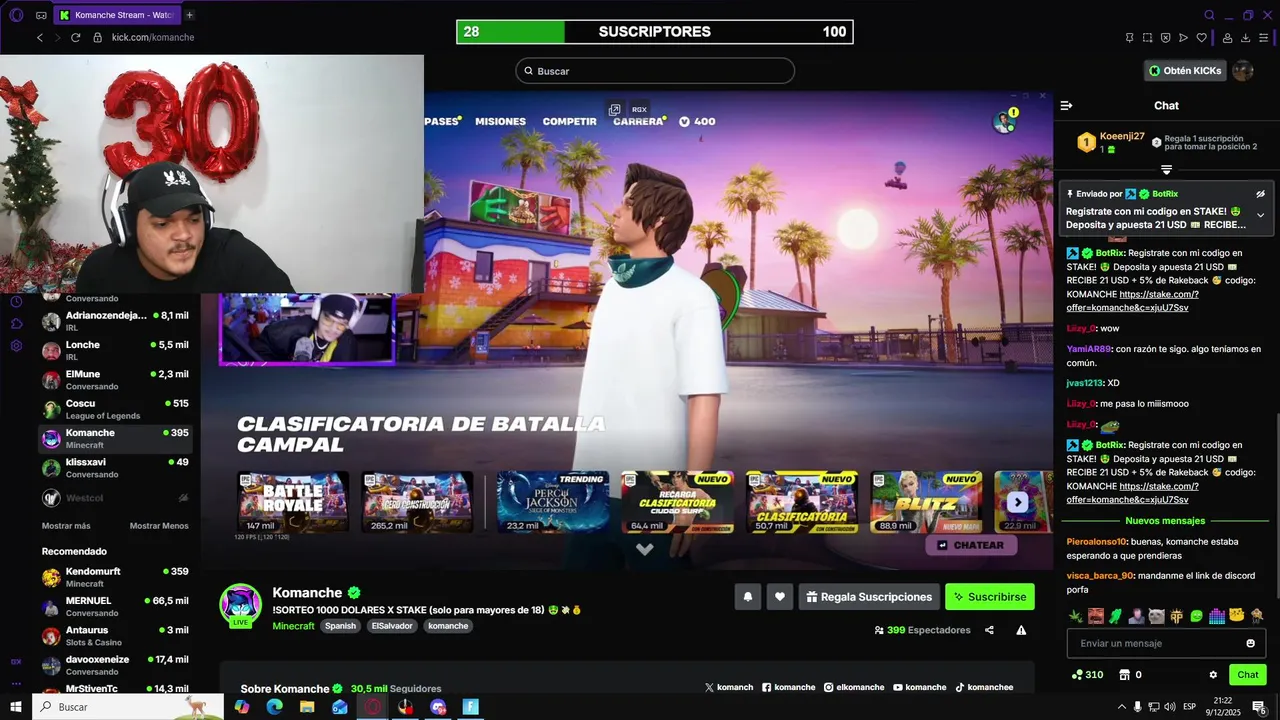Expand the pinned BotRix message chevron
Screen dimensions: 1280x720
coord(1260,215)
